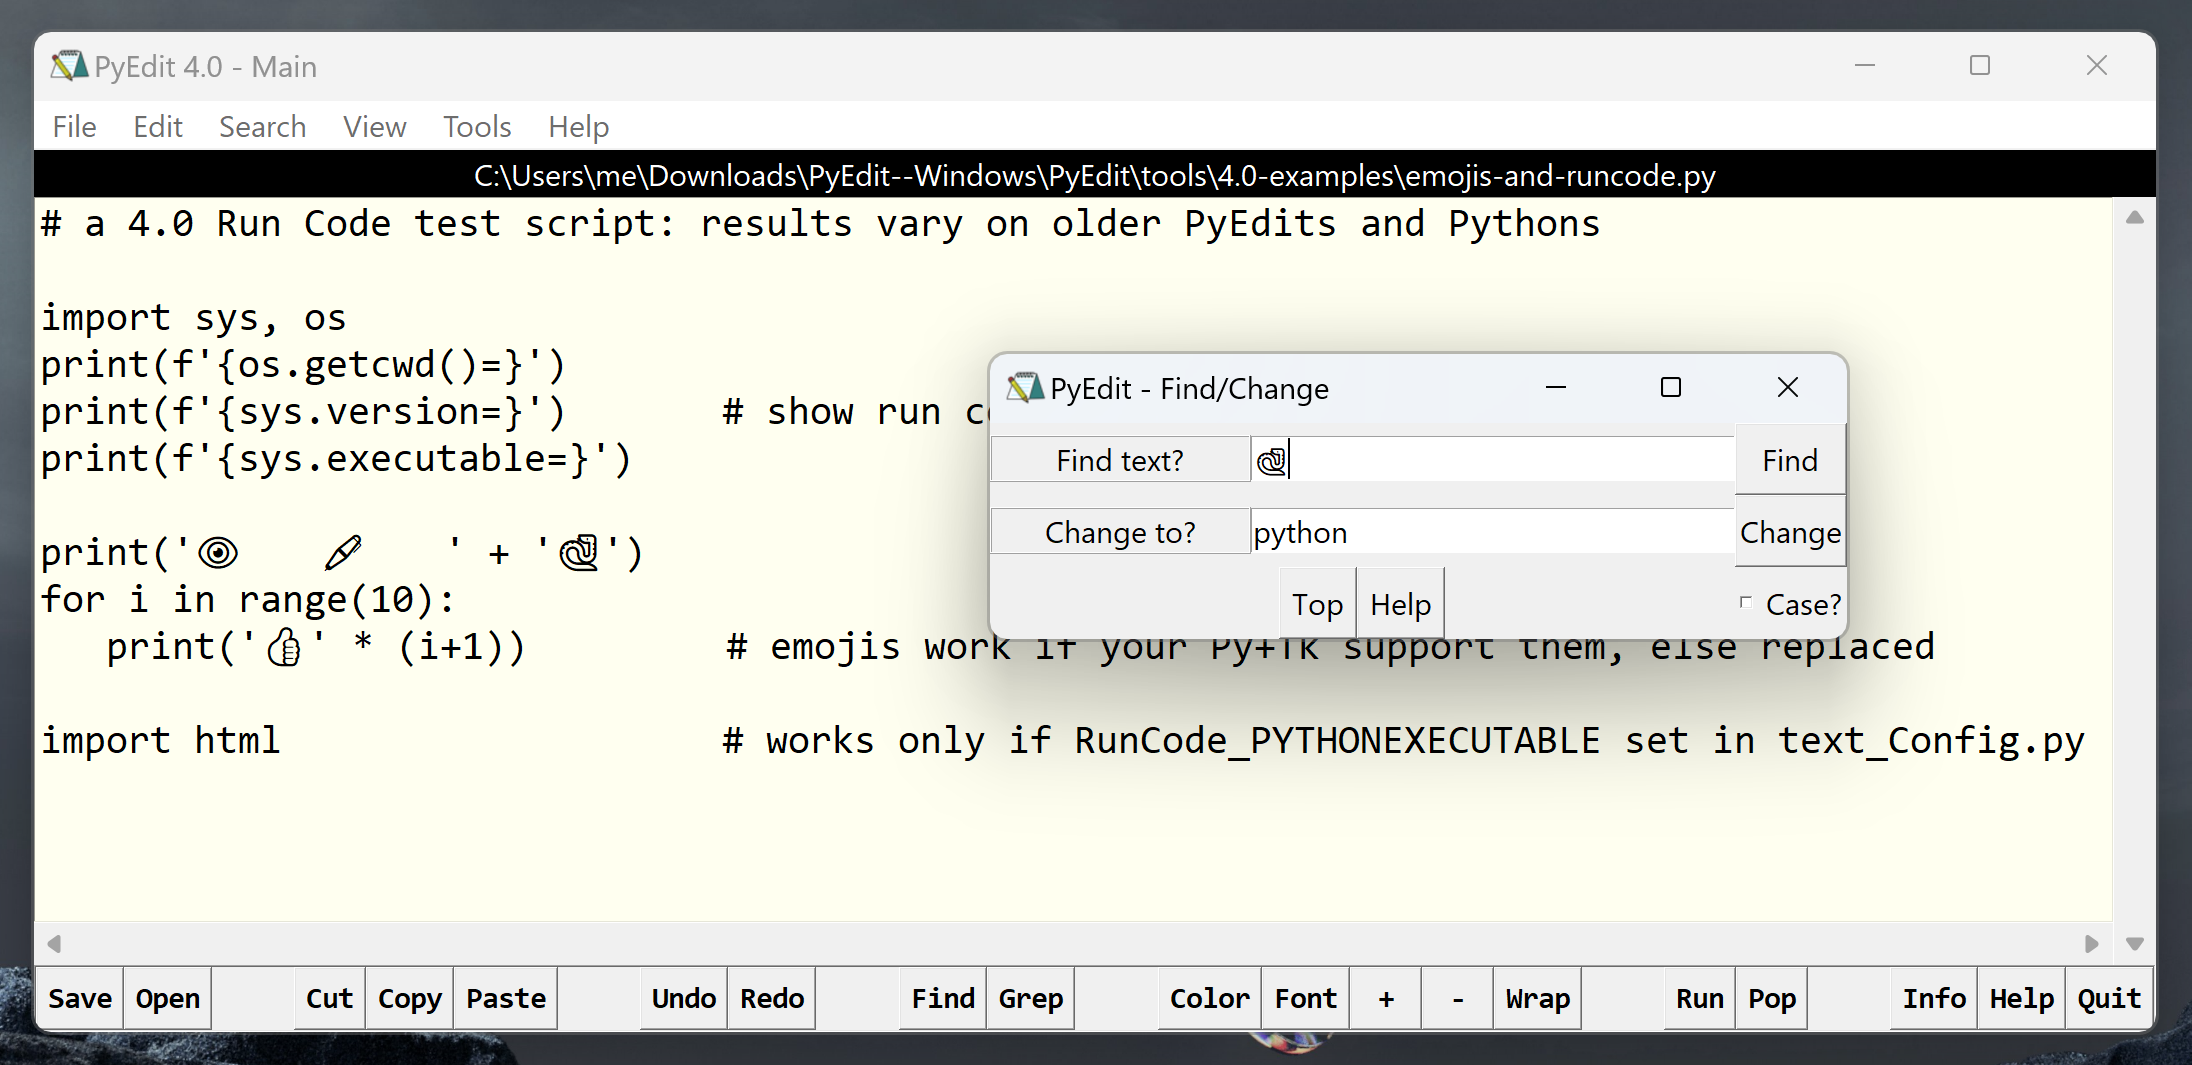The height and width of the screenshot is (1065, 2192).
Task: Click the Change to field containing python
Action: tap(1492, 532)
